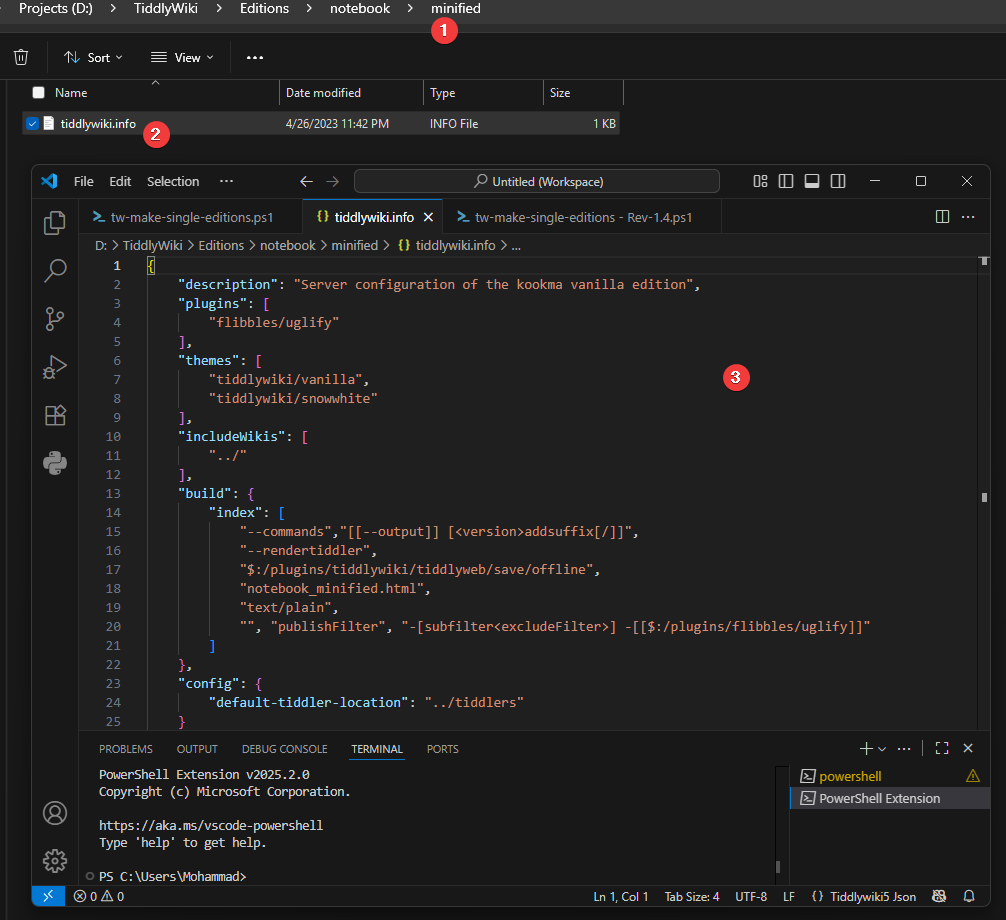Image resolution: width=1006 pixels, height=920 pixels.
Task: Open File Explorer See more options menu
Action: pos(255,57)
